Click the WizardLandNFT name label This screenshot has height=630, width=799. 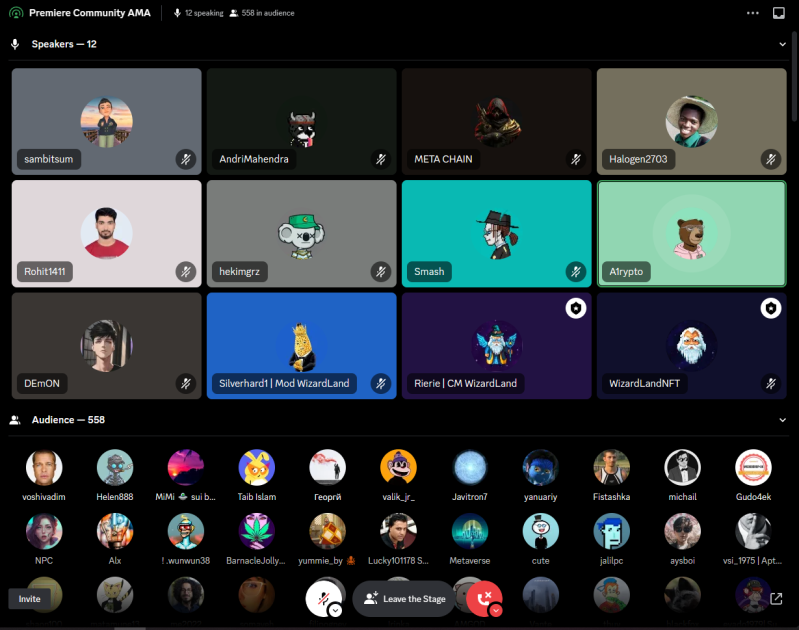point(645,383)
